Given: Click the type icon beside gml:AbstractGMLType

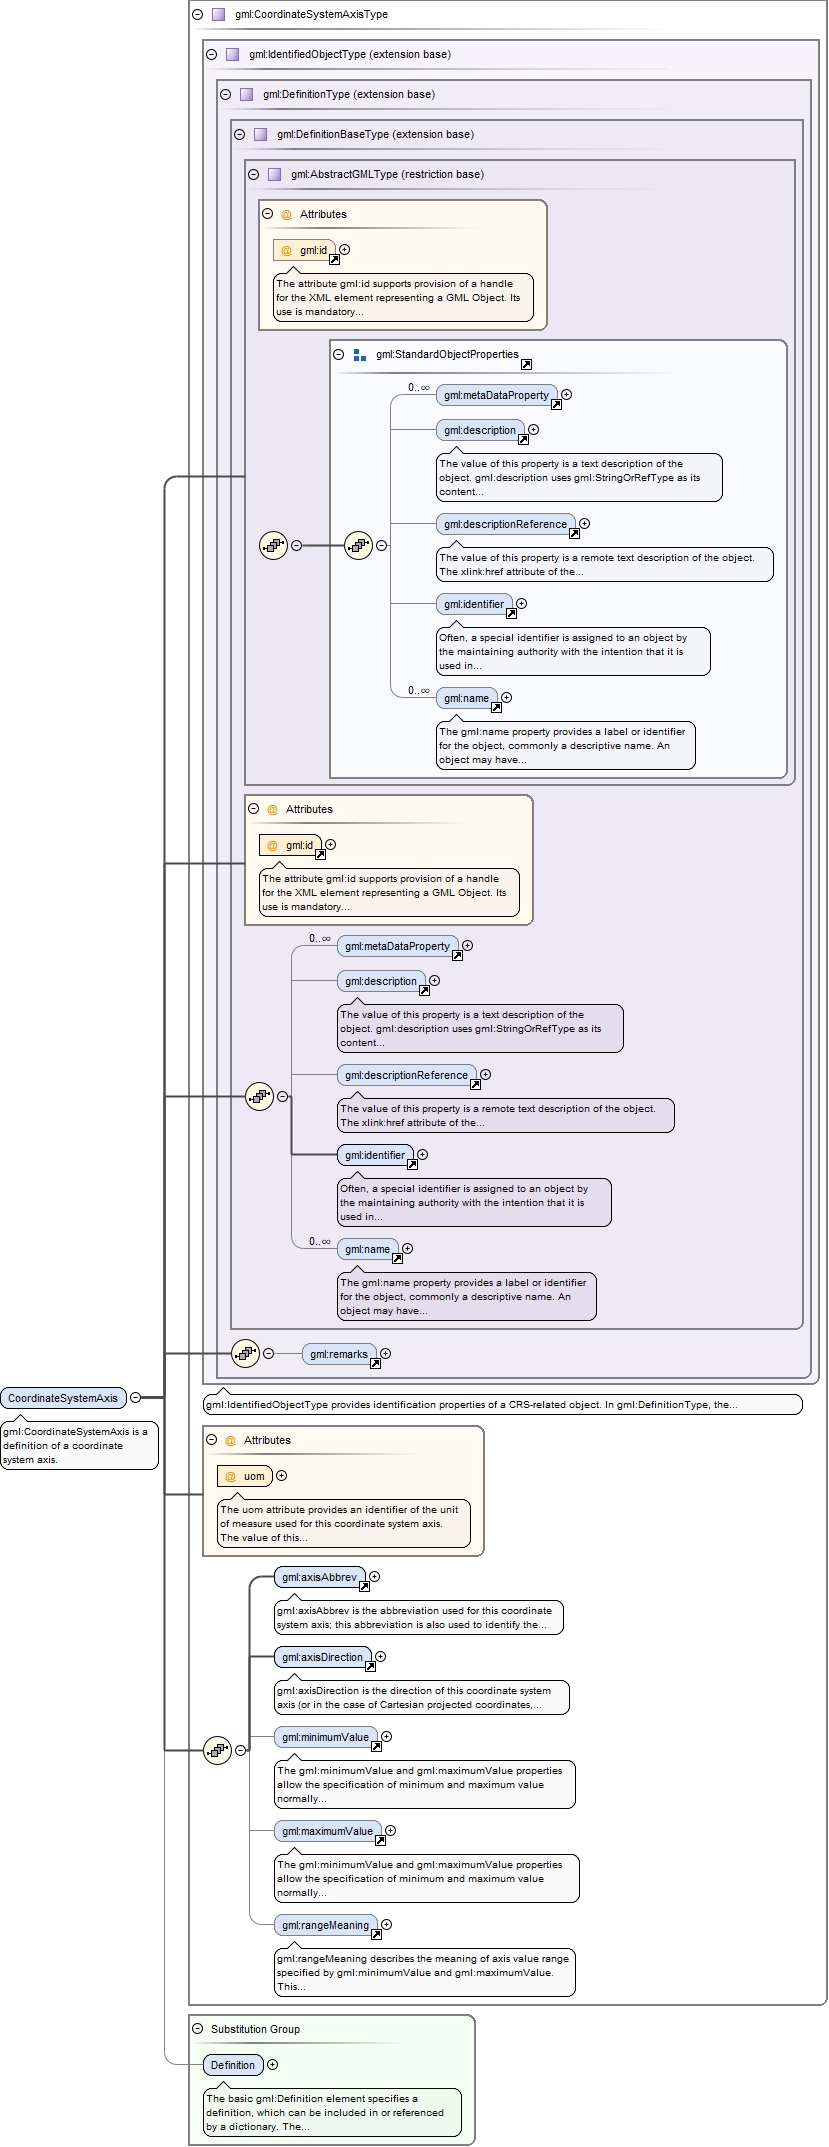Looking at the screenshot, I should click(x=274, y=175).
